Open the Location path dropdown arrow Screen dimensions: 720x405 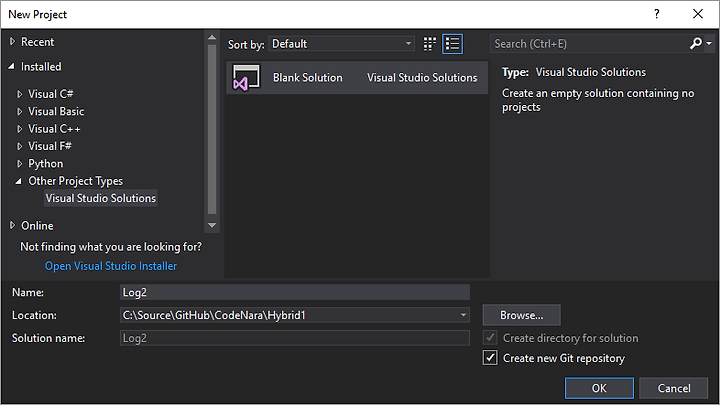(463, 315)
